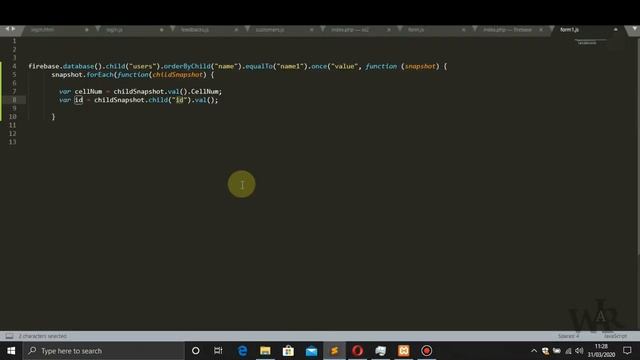Image resolution: width=640 pixels, height=360 pixels.
Task: Switch to the login.html tab
Action: 43,30
